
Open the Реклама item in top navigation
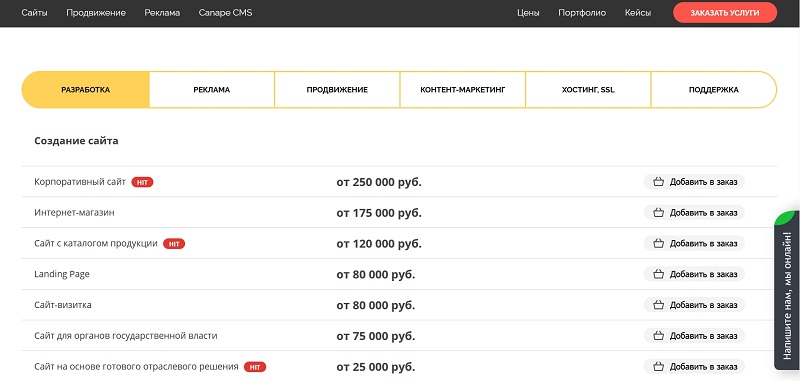[162, 13]
